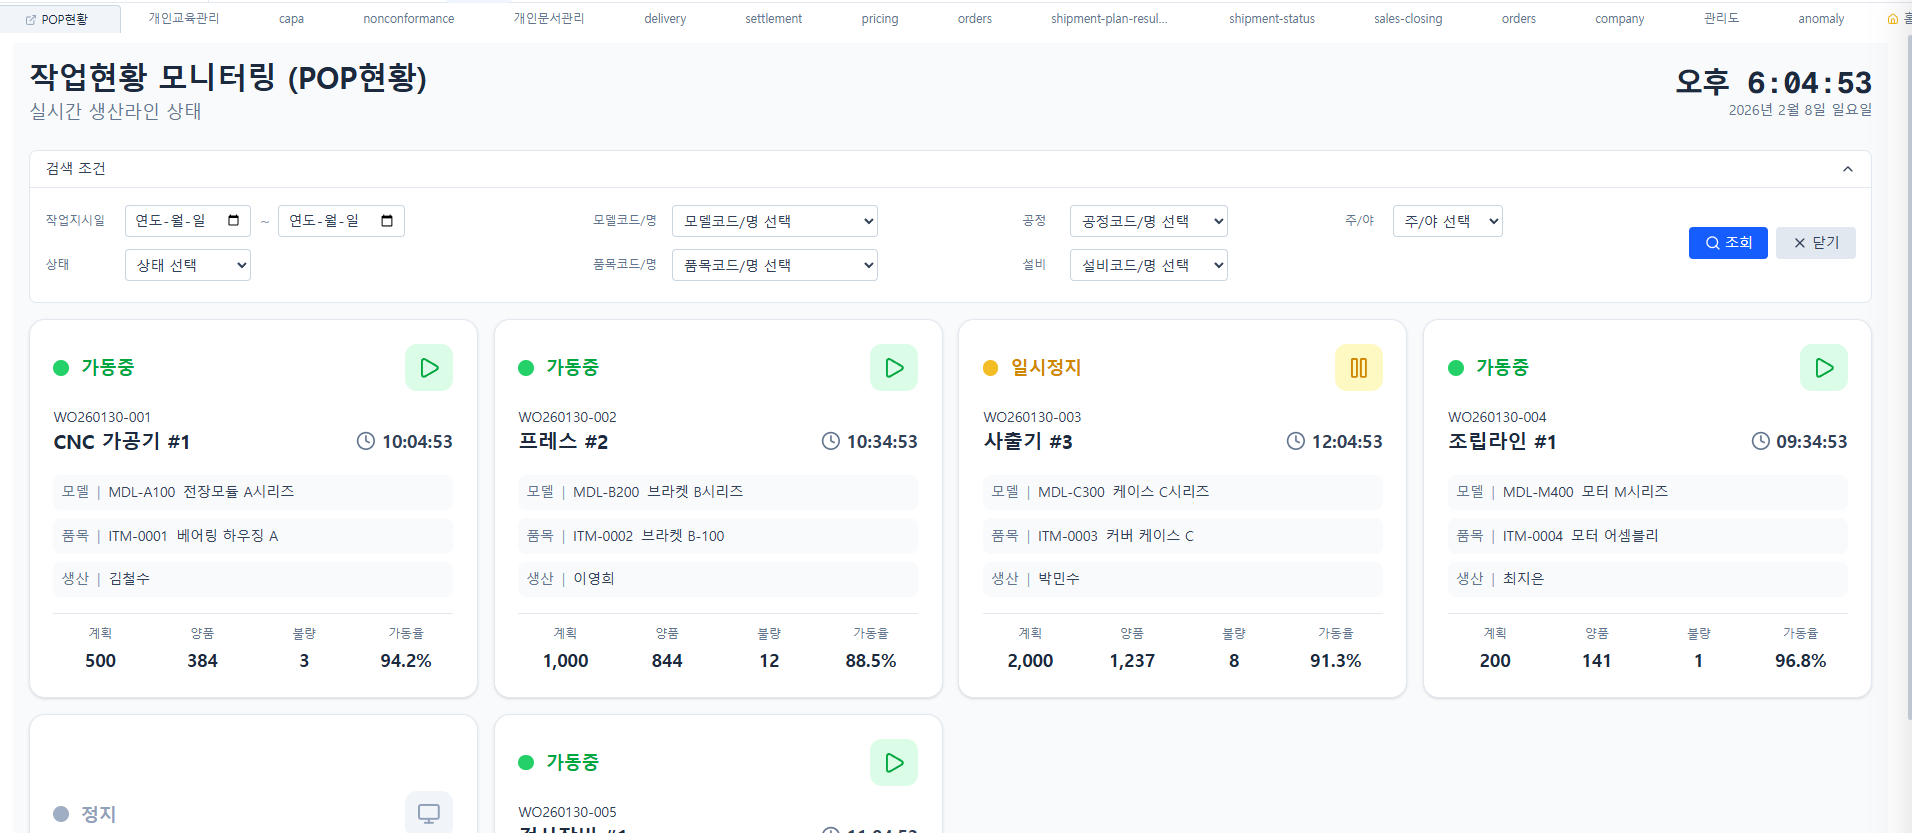
Task: Click play icon on WO260130-005 card
Action: (x=894, y=763)
